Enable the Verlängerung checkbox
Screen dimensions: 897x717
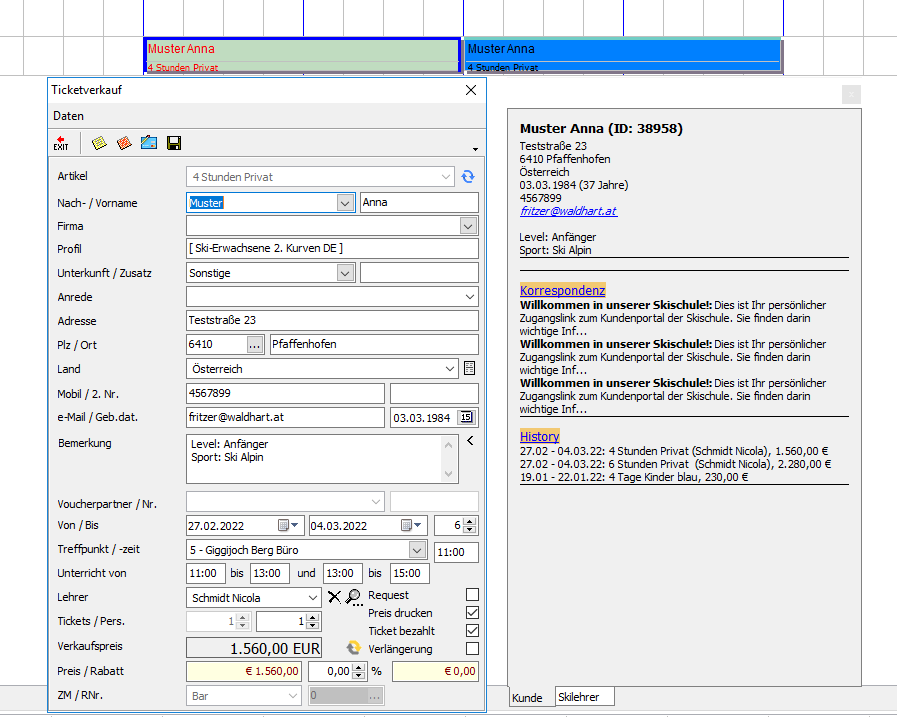[x=473, y=649]
